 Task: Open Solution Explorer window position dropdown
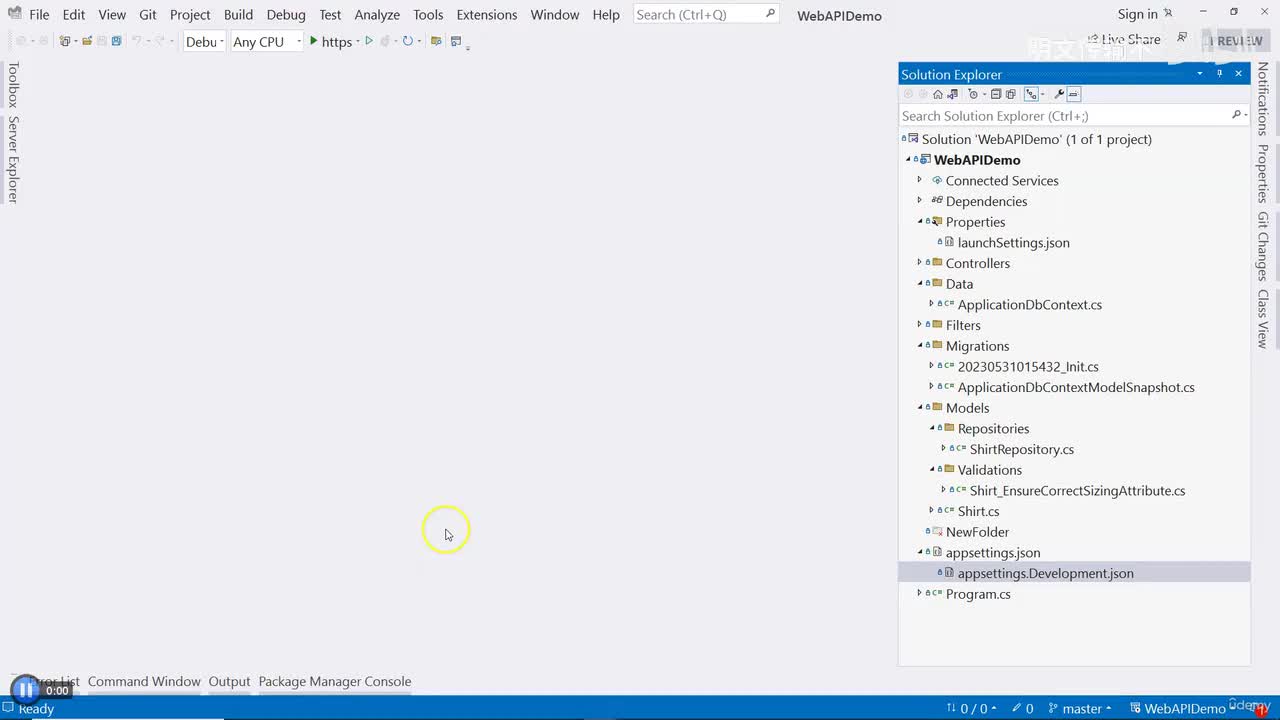(x=1200, y=74)
